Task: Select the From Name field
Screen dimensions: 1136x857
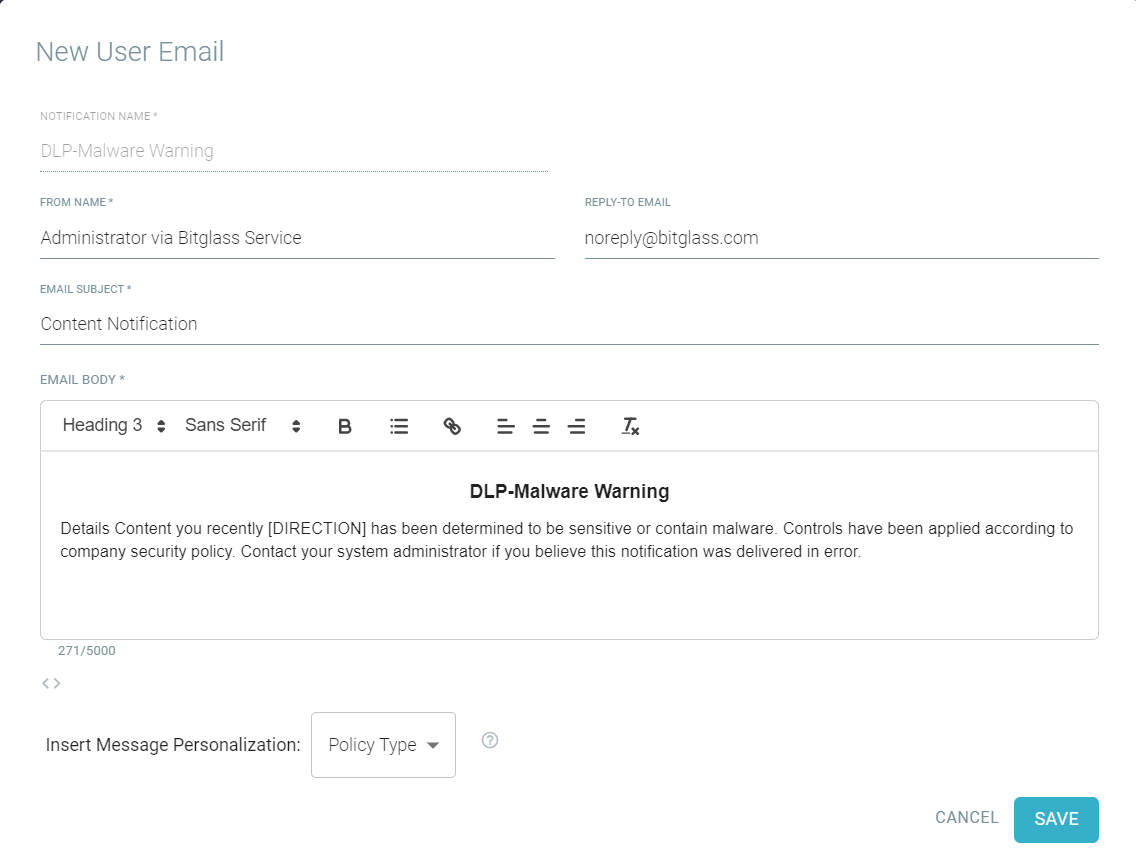Action: (x=297, y=238)
